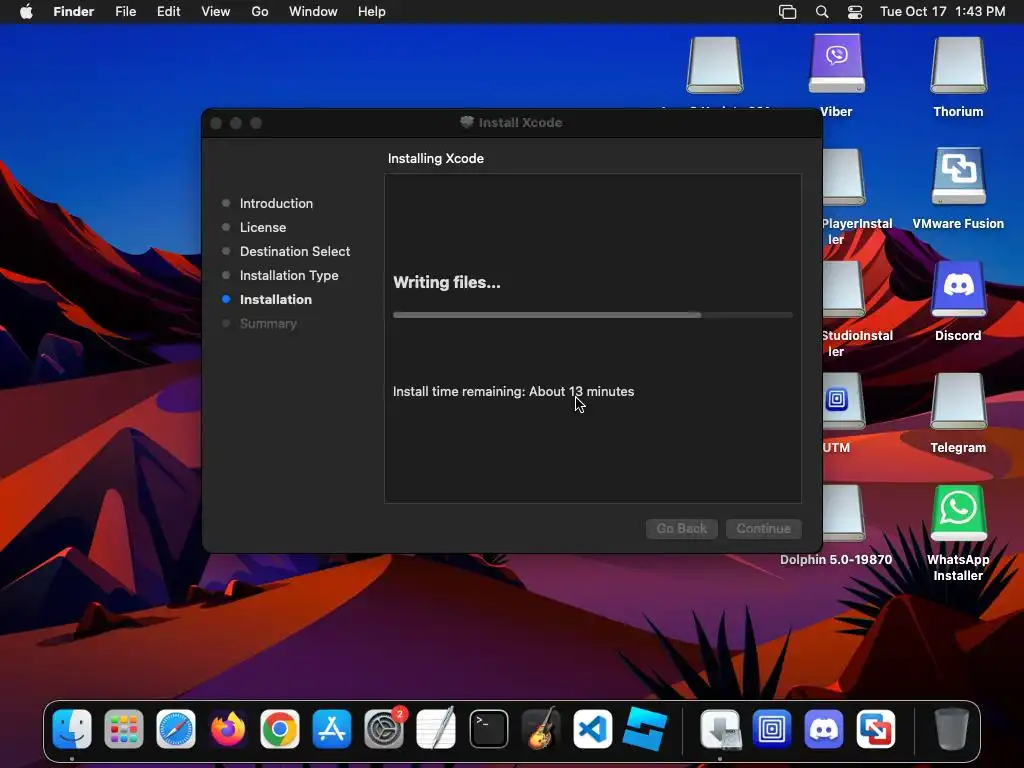
Task: Click the License step in sidebar
Action: click(263, 227)
